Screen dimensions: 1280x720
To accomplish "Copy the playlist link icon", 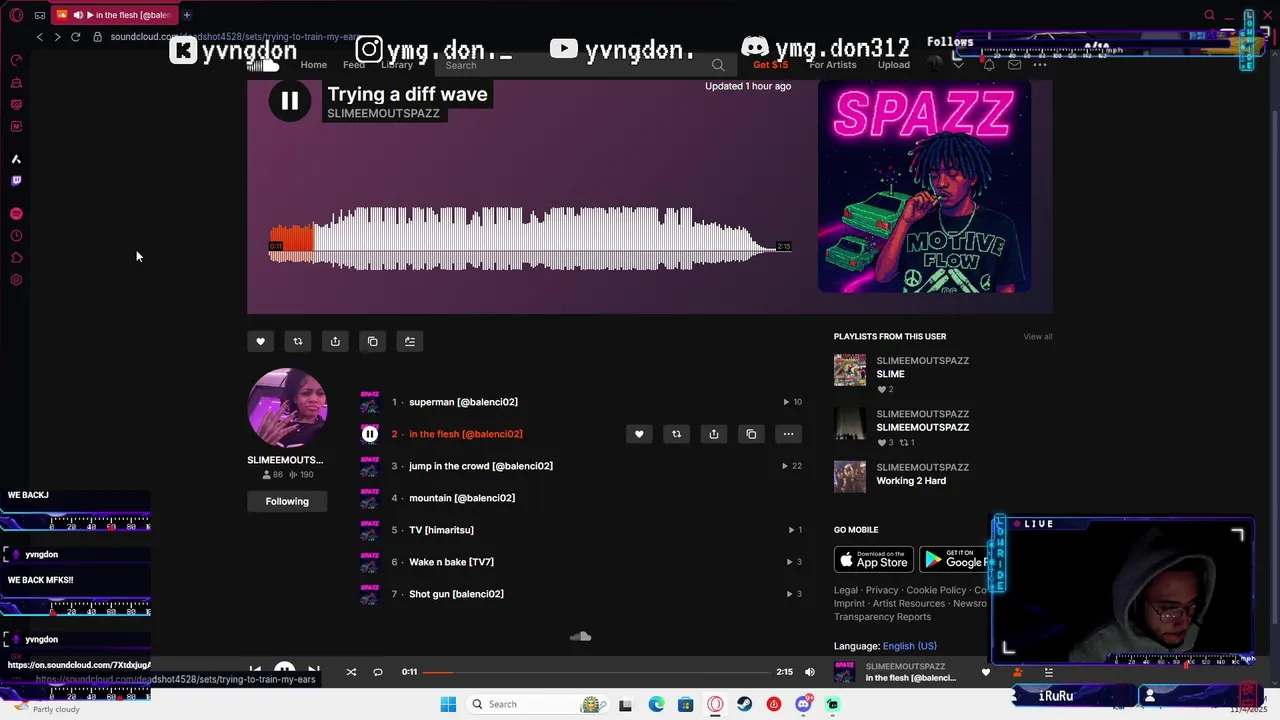I will 372,341.
